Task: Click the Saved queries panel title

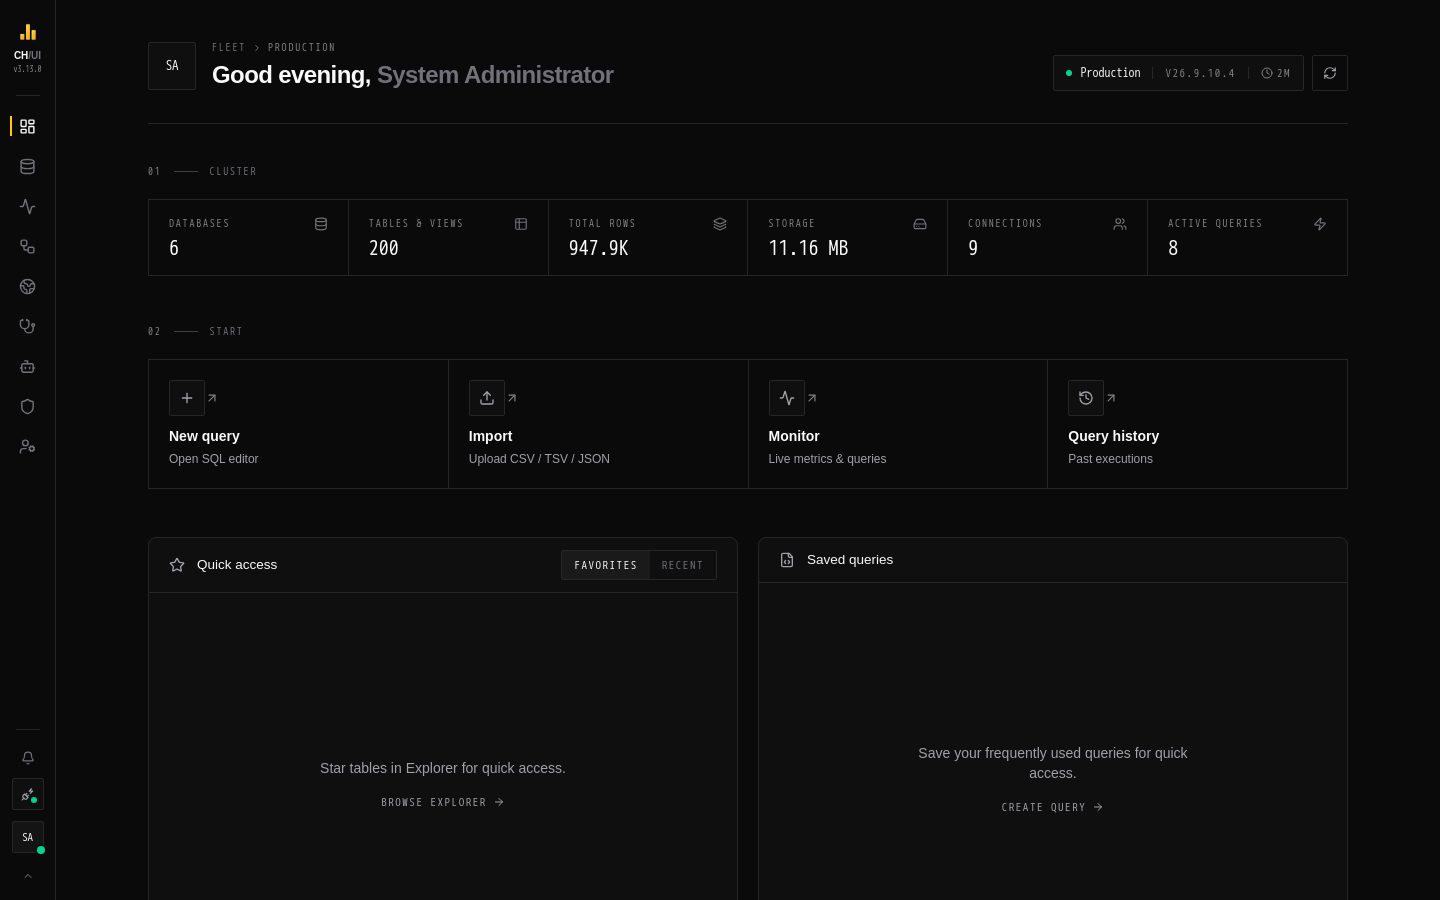Action: (850, 560)
